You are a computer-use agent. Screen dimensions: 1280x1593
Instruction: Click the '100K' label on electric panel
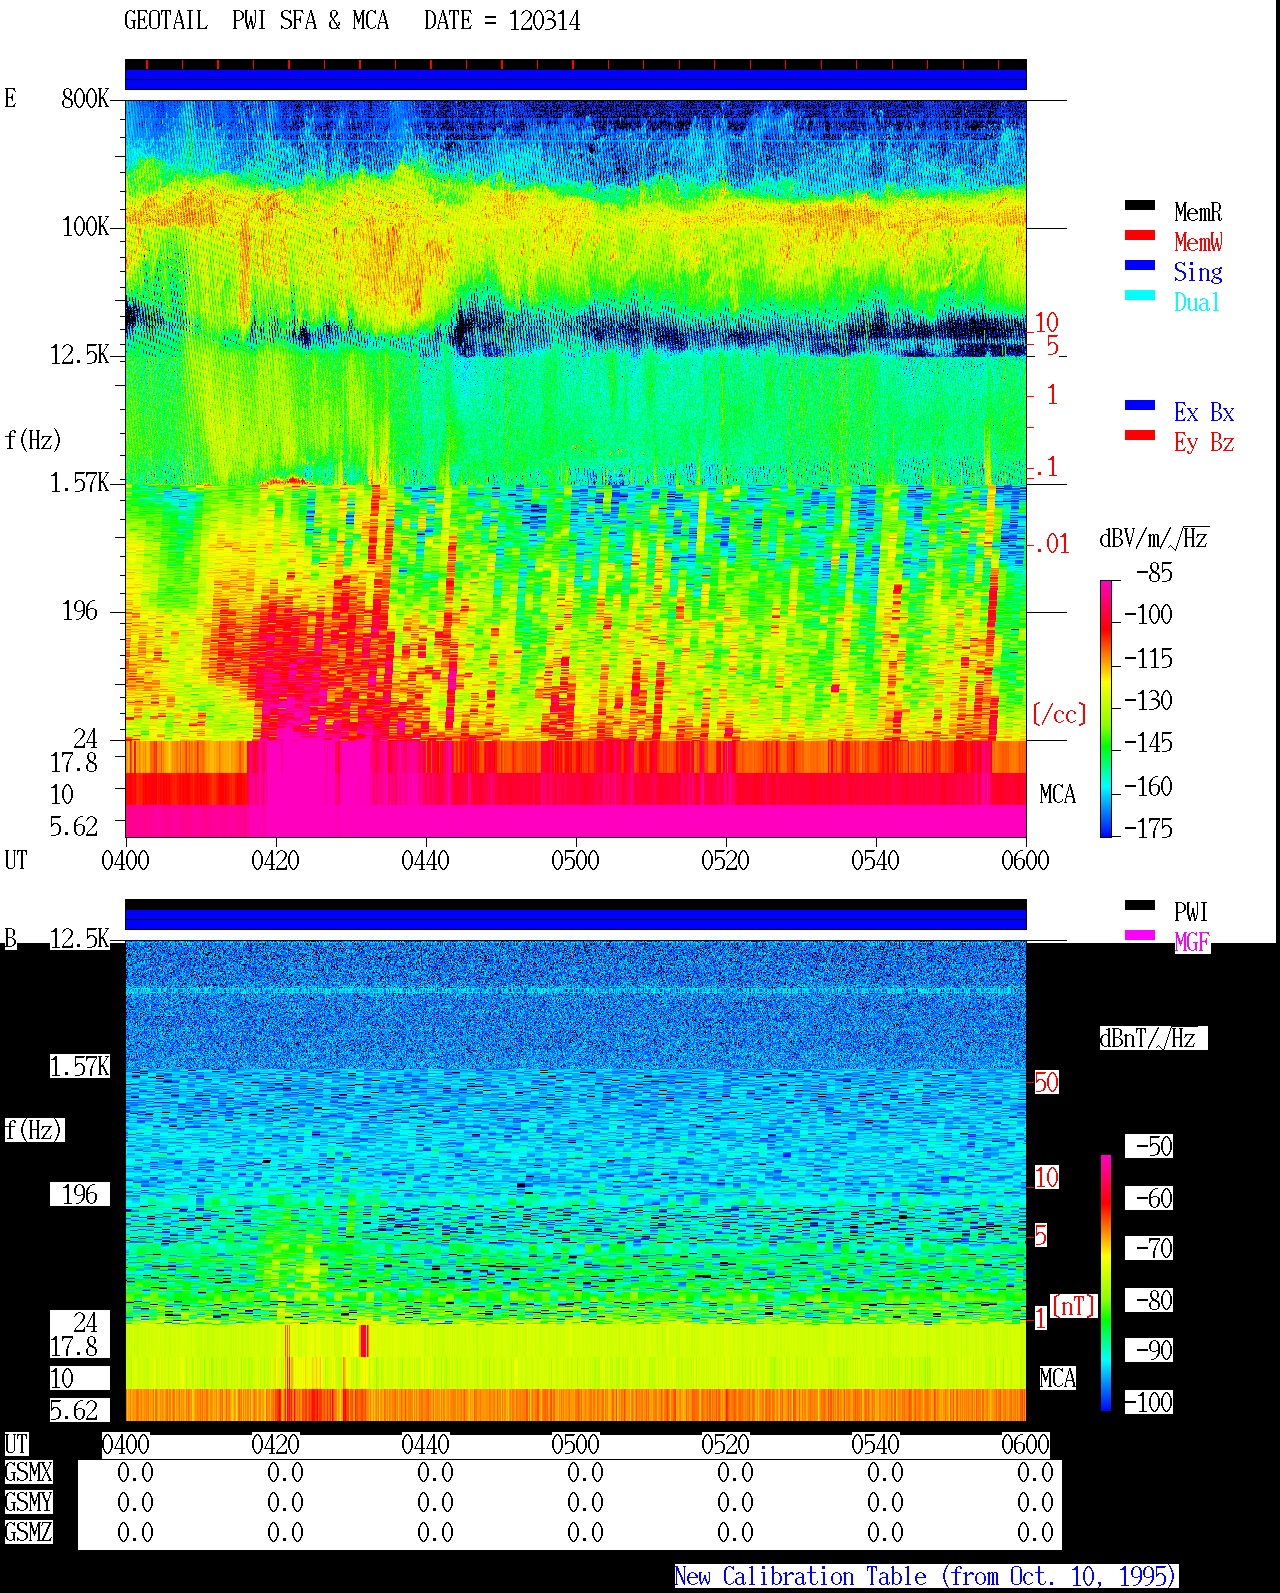(x=85, y=226)
